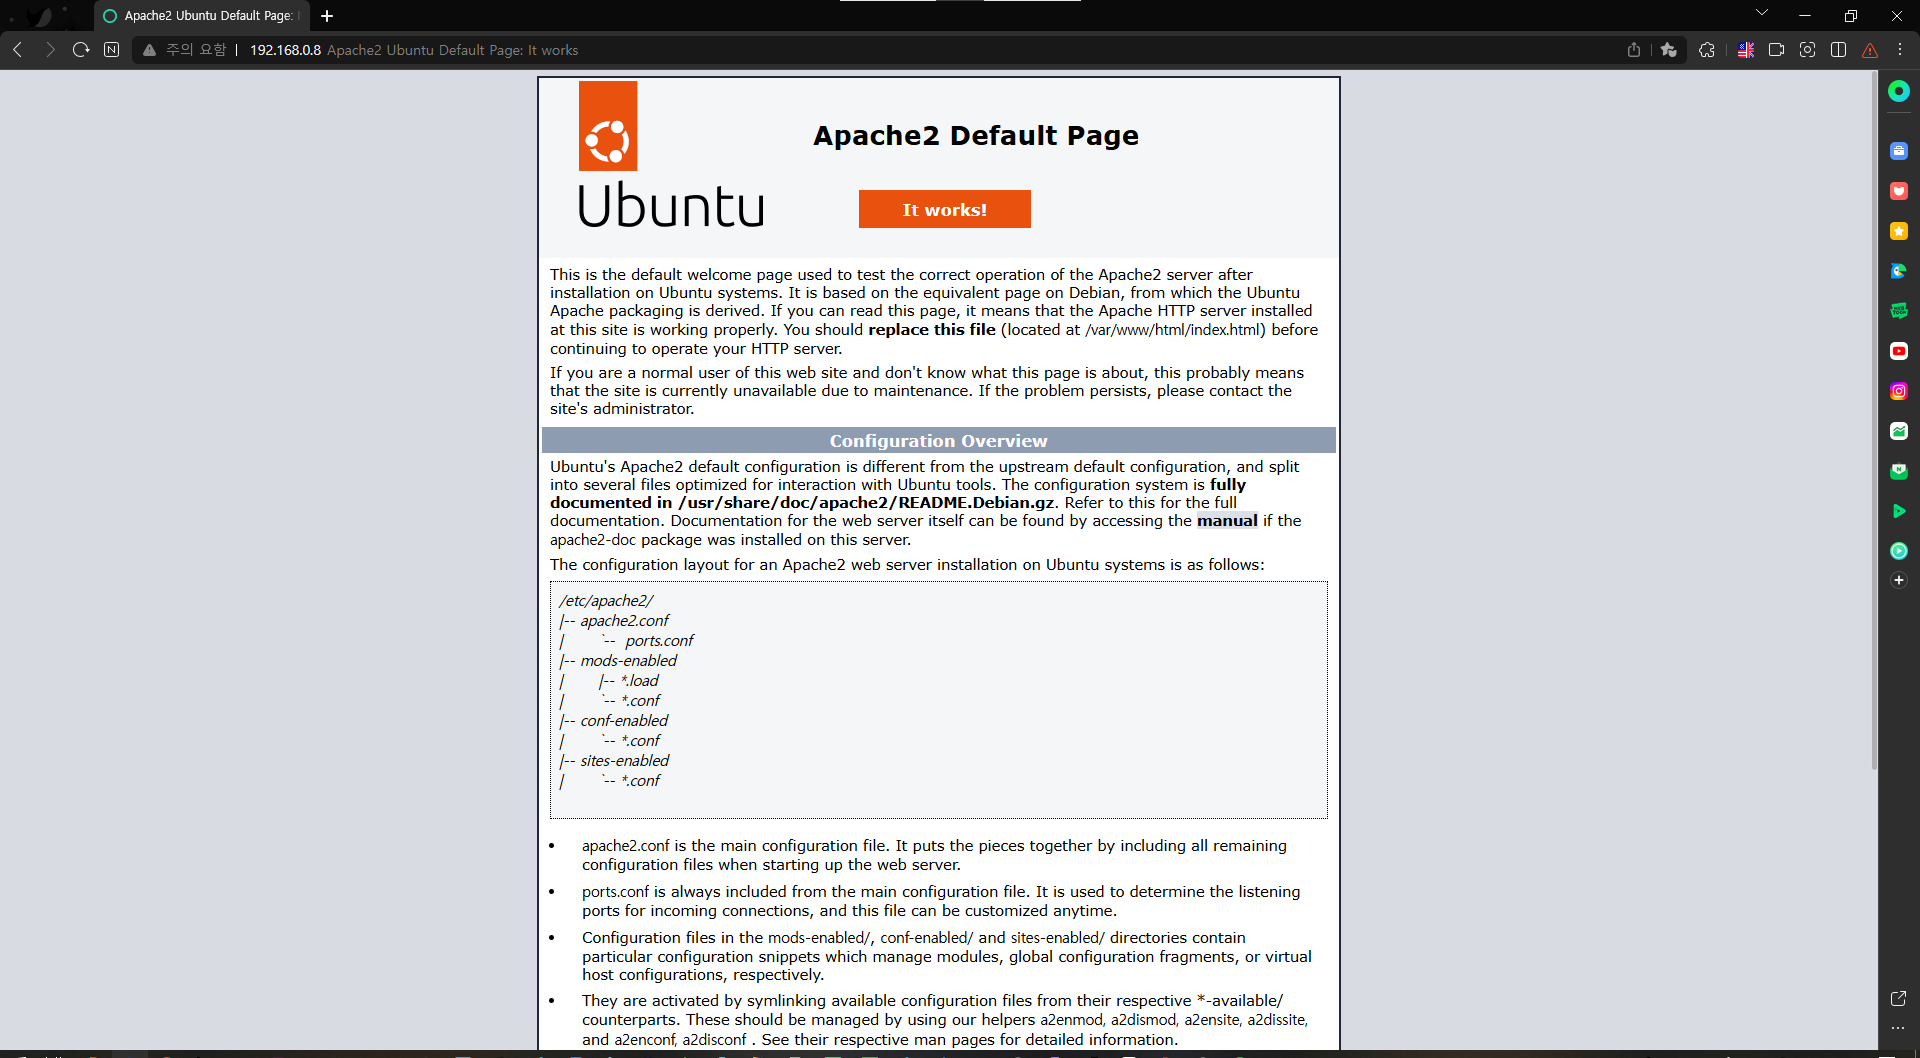The image size is (1920, 1058).
Task: Open the screen recording camera icon
Action: 1776,50
